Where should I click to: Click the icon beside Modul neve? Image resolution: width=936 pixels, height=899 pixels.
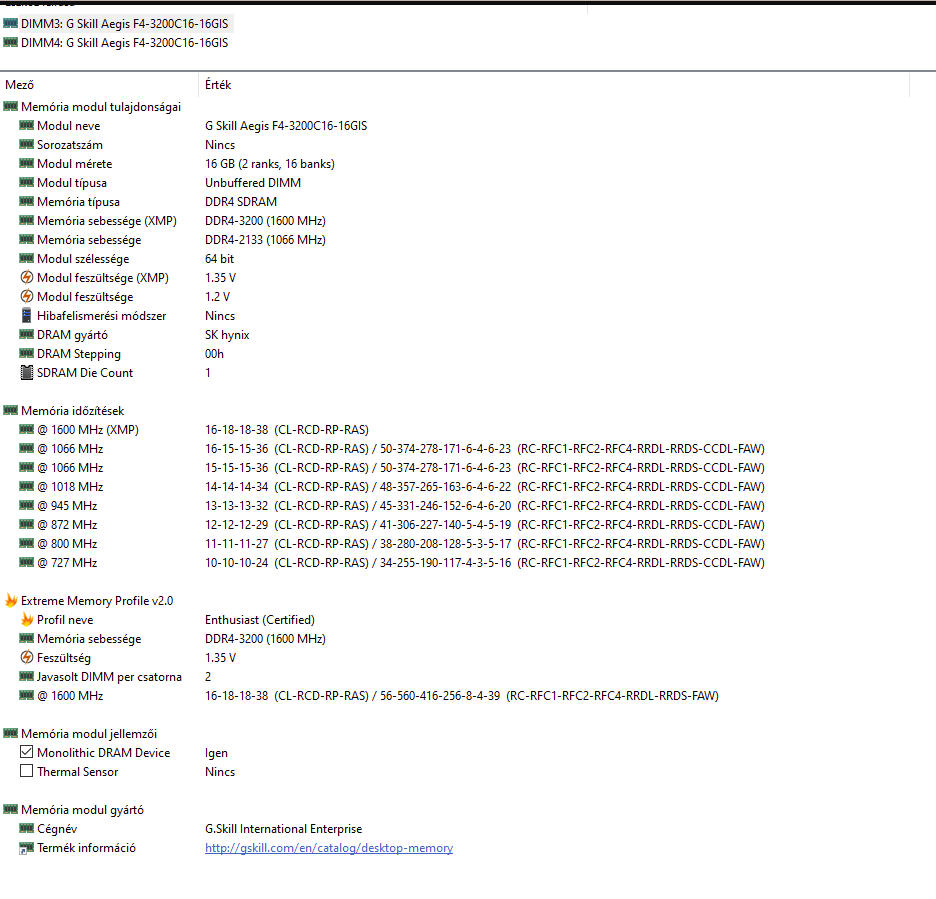(26, 125)
